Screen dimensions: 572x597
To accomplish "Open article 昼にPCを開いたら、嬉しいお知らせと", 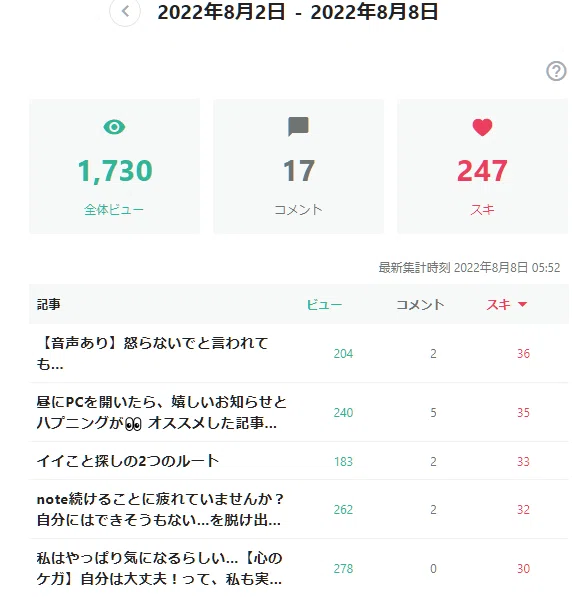I will [161, 412].
